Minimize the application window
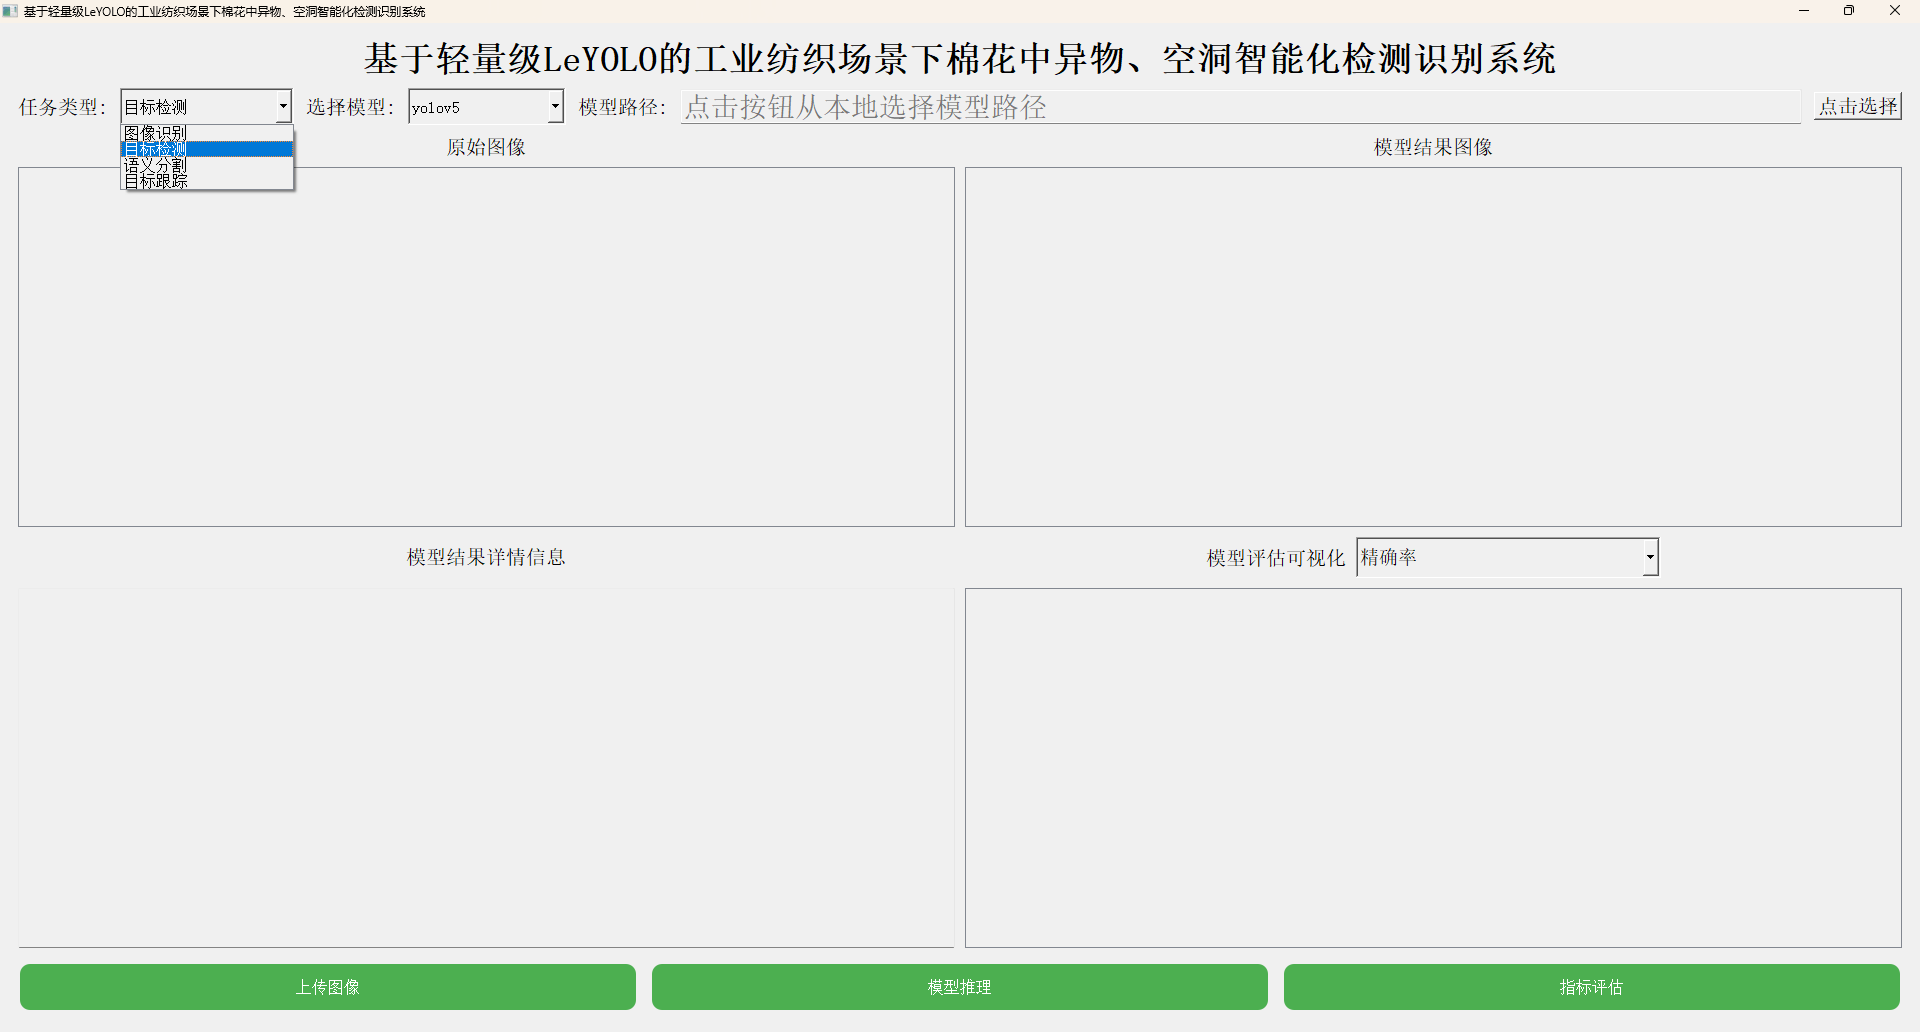The image size is (1920, 1032). tap(1804, 11)
